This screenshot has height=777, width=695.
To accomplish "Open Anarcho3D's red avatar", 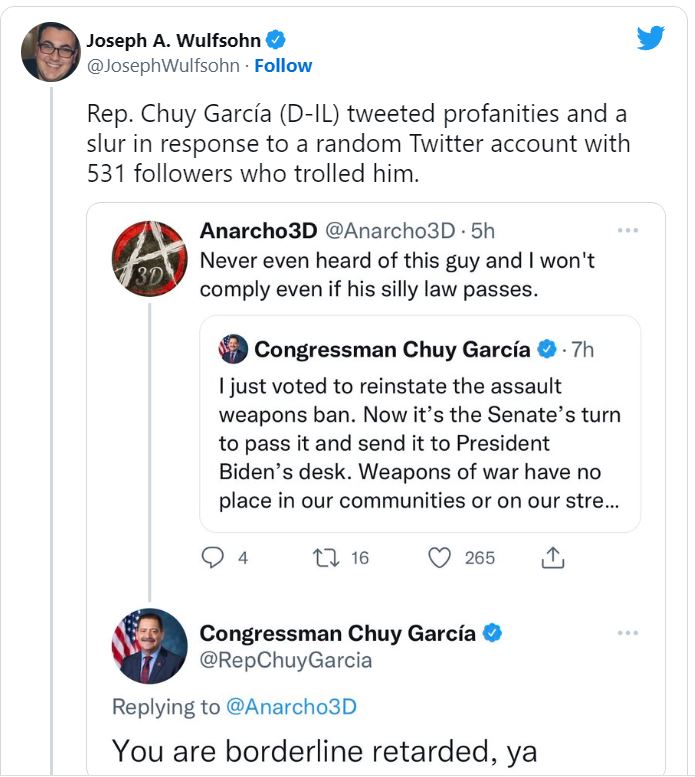I will coord(150,256).
